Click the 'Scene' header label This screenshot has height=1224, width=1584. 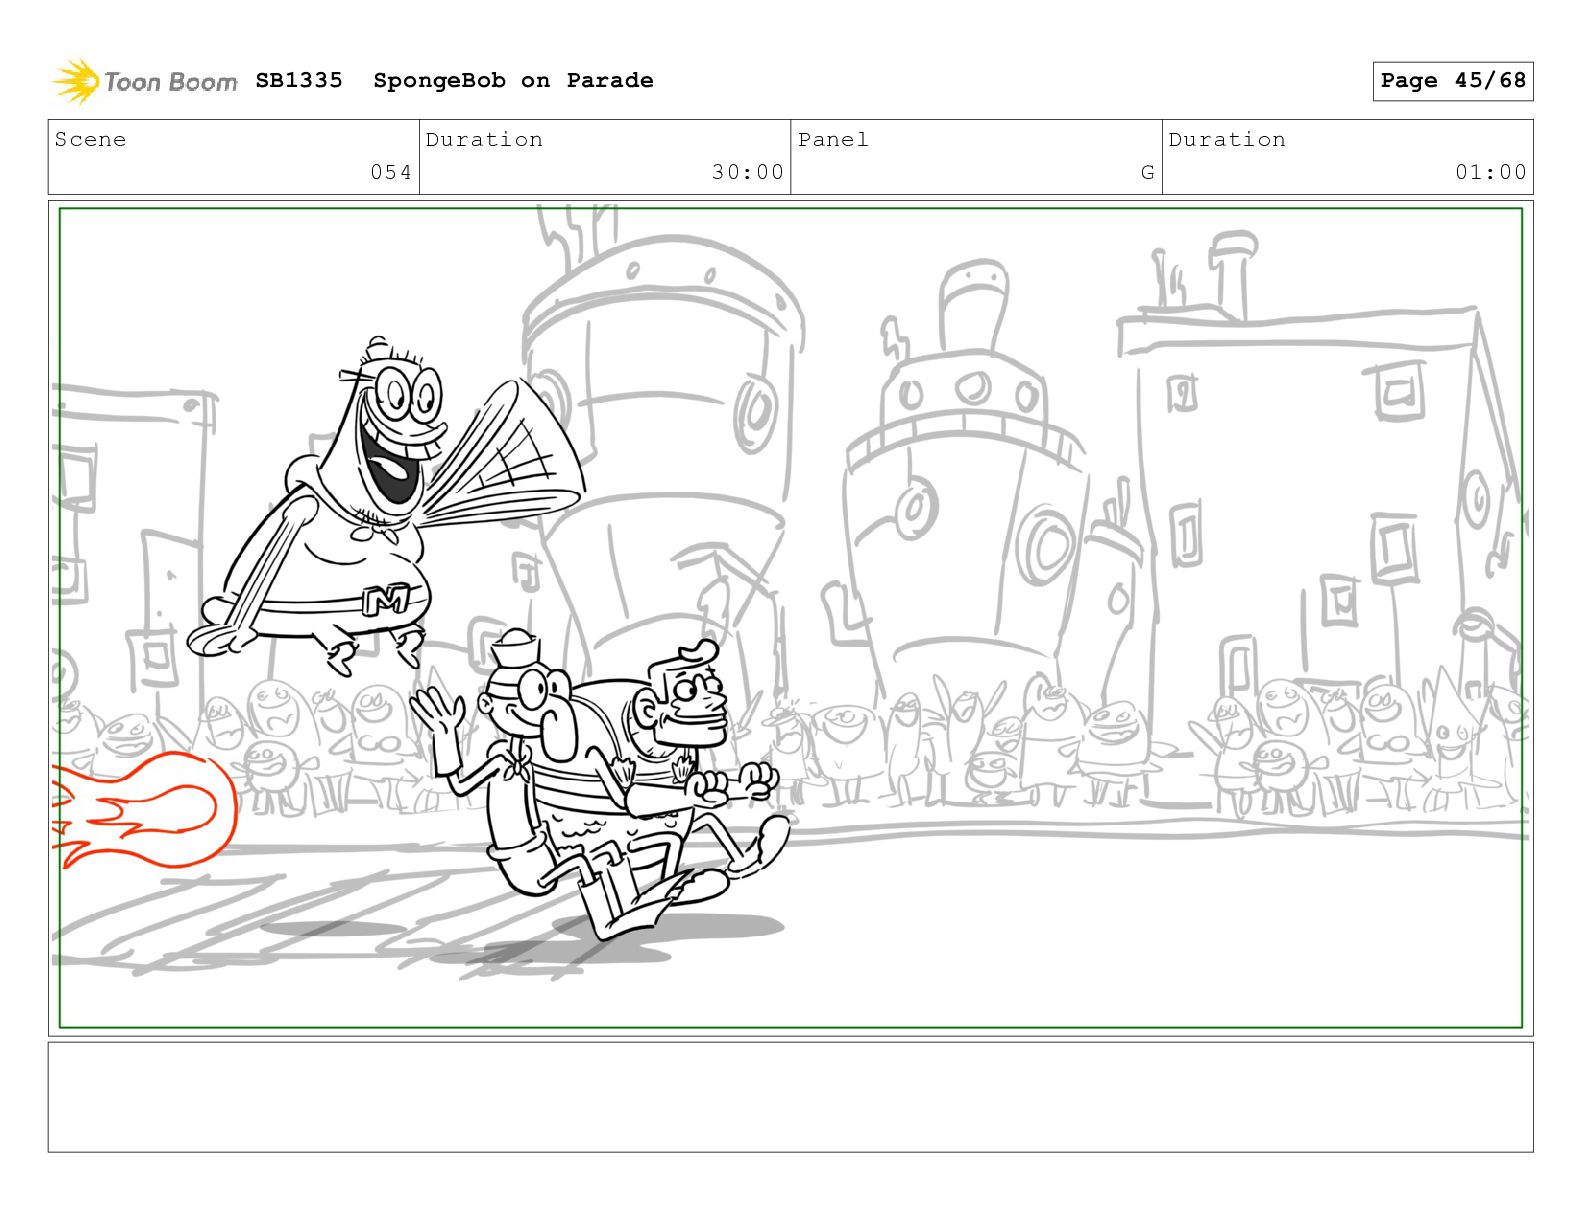[x=91, y=139]
